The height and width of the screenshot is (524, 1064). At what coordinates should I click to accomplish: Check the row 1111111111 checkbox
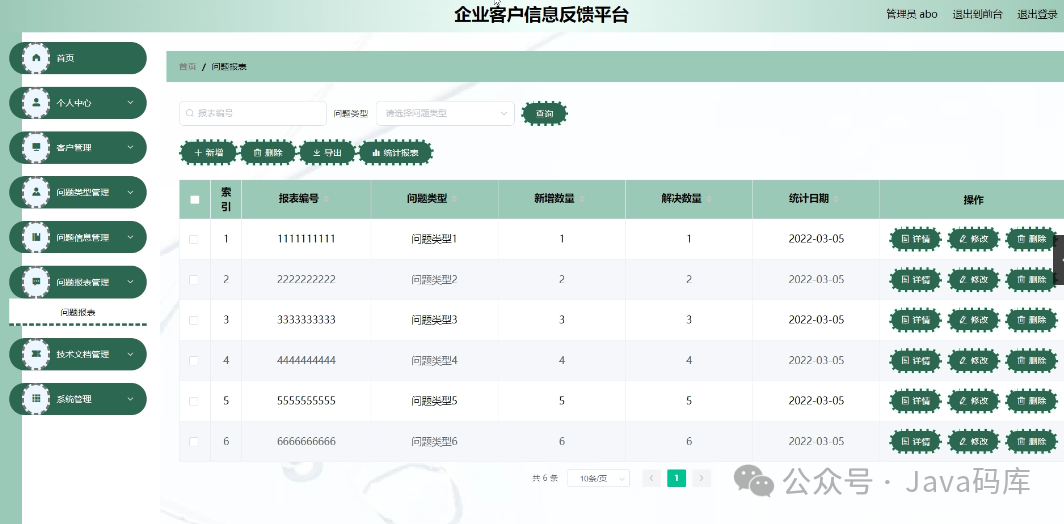tap(194, 239)
